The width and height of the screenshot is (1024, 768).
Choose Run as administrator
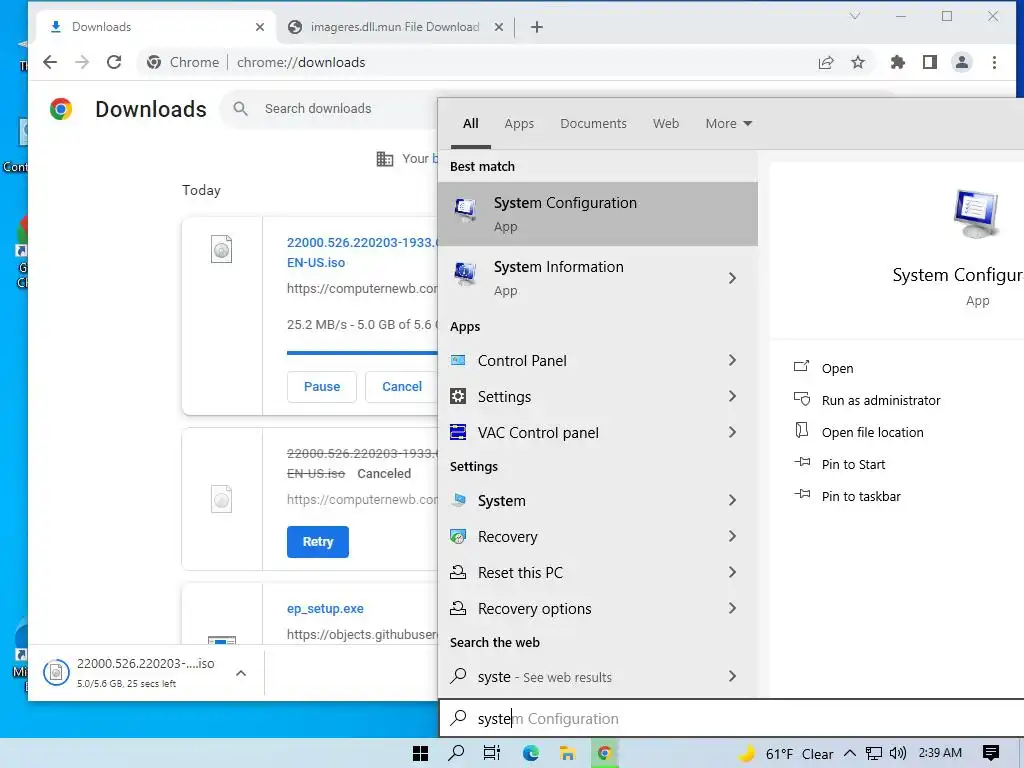click(880, 400)
